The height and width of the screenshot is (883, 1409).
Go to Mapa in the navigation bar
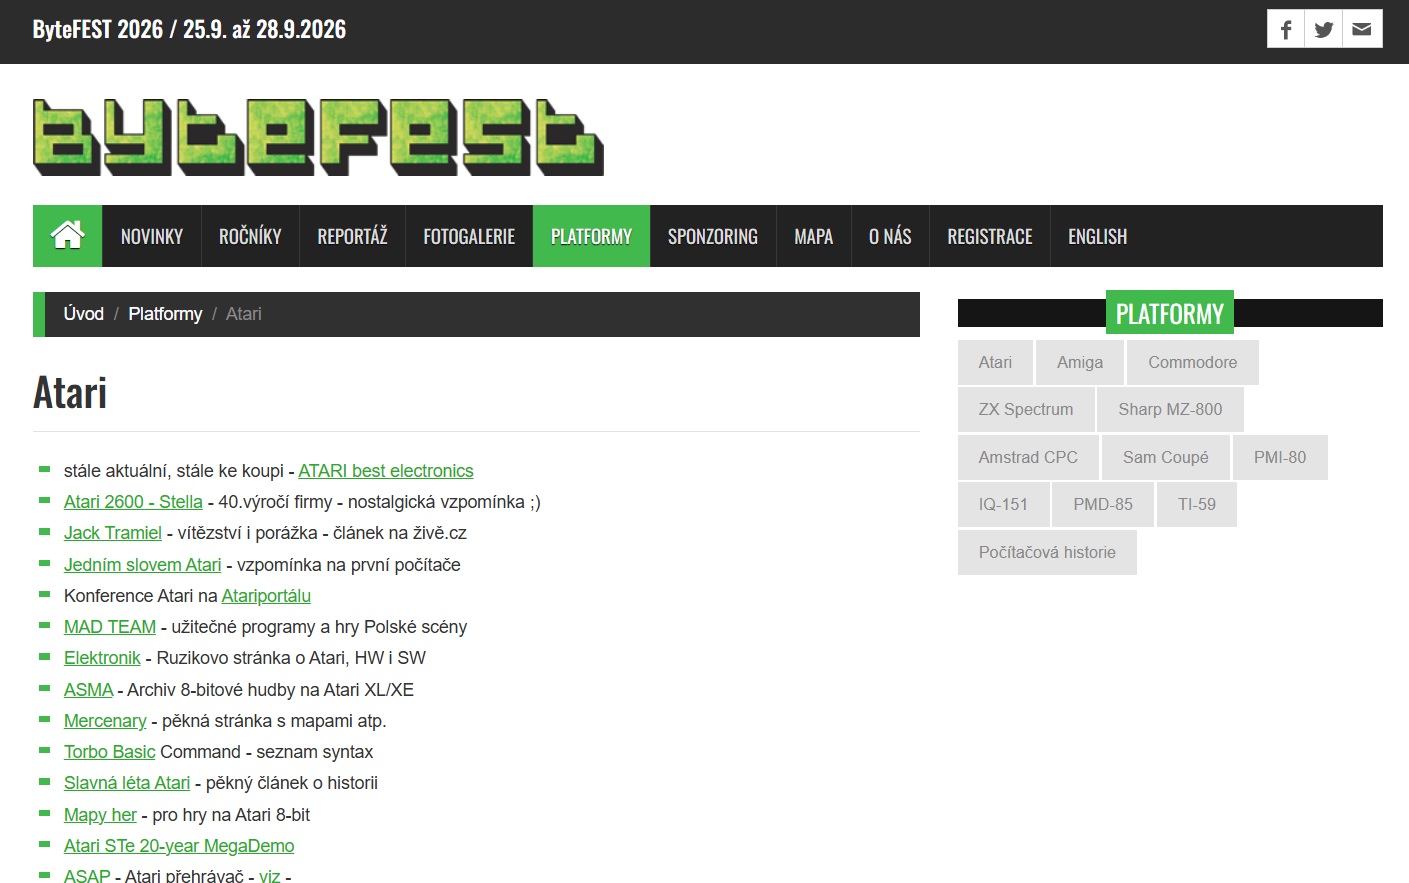pyautogui.click(x=814, y=236)
